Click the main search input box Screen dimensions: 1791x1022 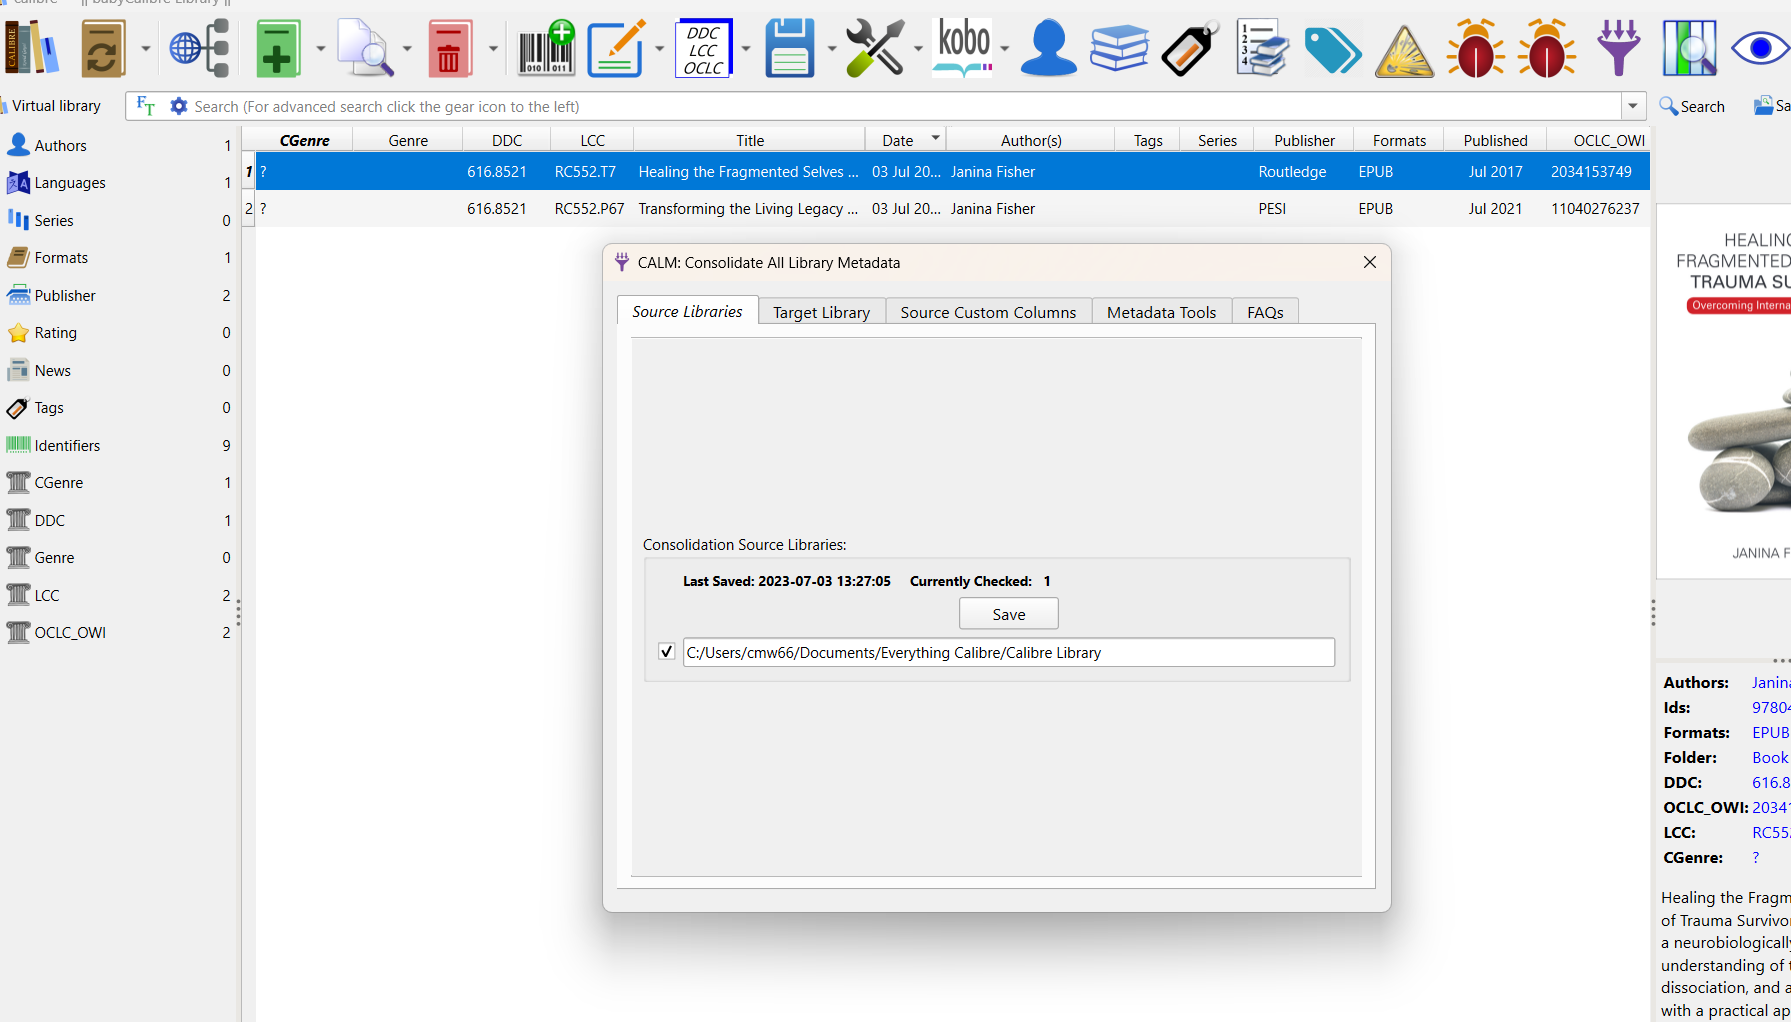tap(904, 106)
